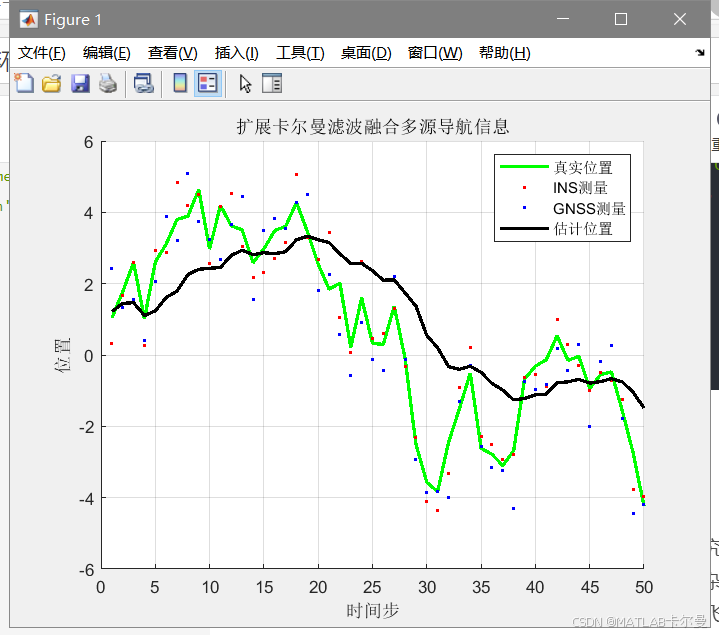
Task: Minimize the Figure 1 window
Action: pyautogui.click(x=563, y=19)
